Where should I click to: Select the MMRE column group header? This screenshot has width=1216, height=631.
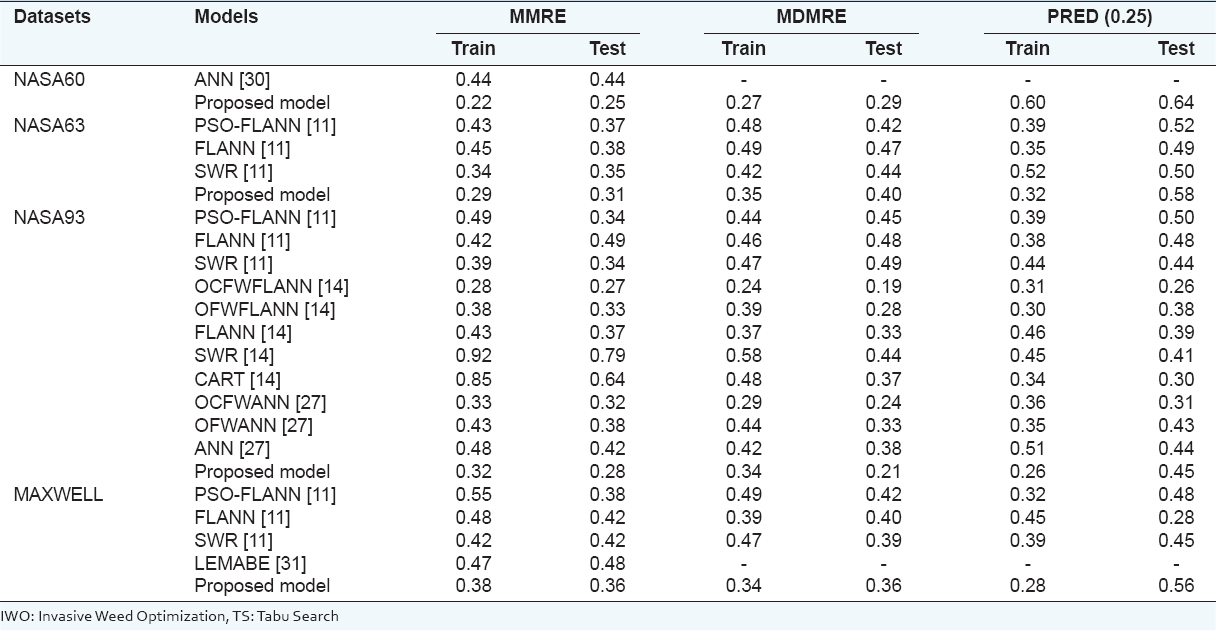539,17
